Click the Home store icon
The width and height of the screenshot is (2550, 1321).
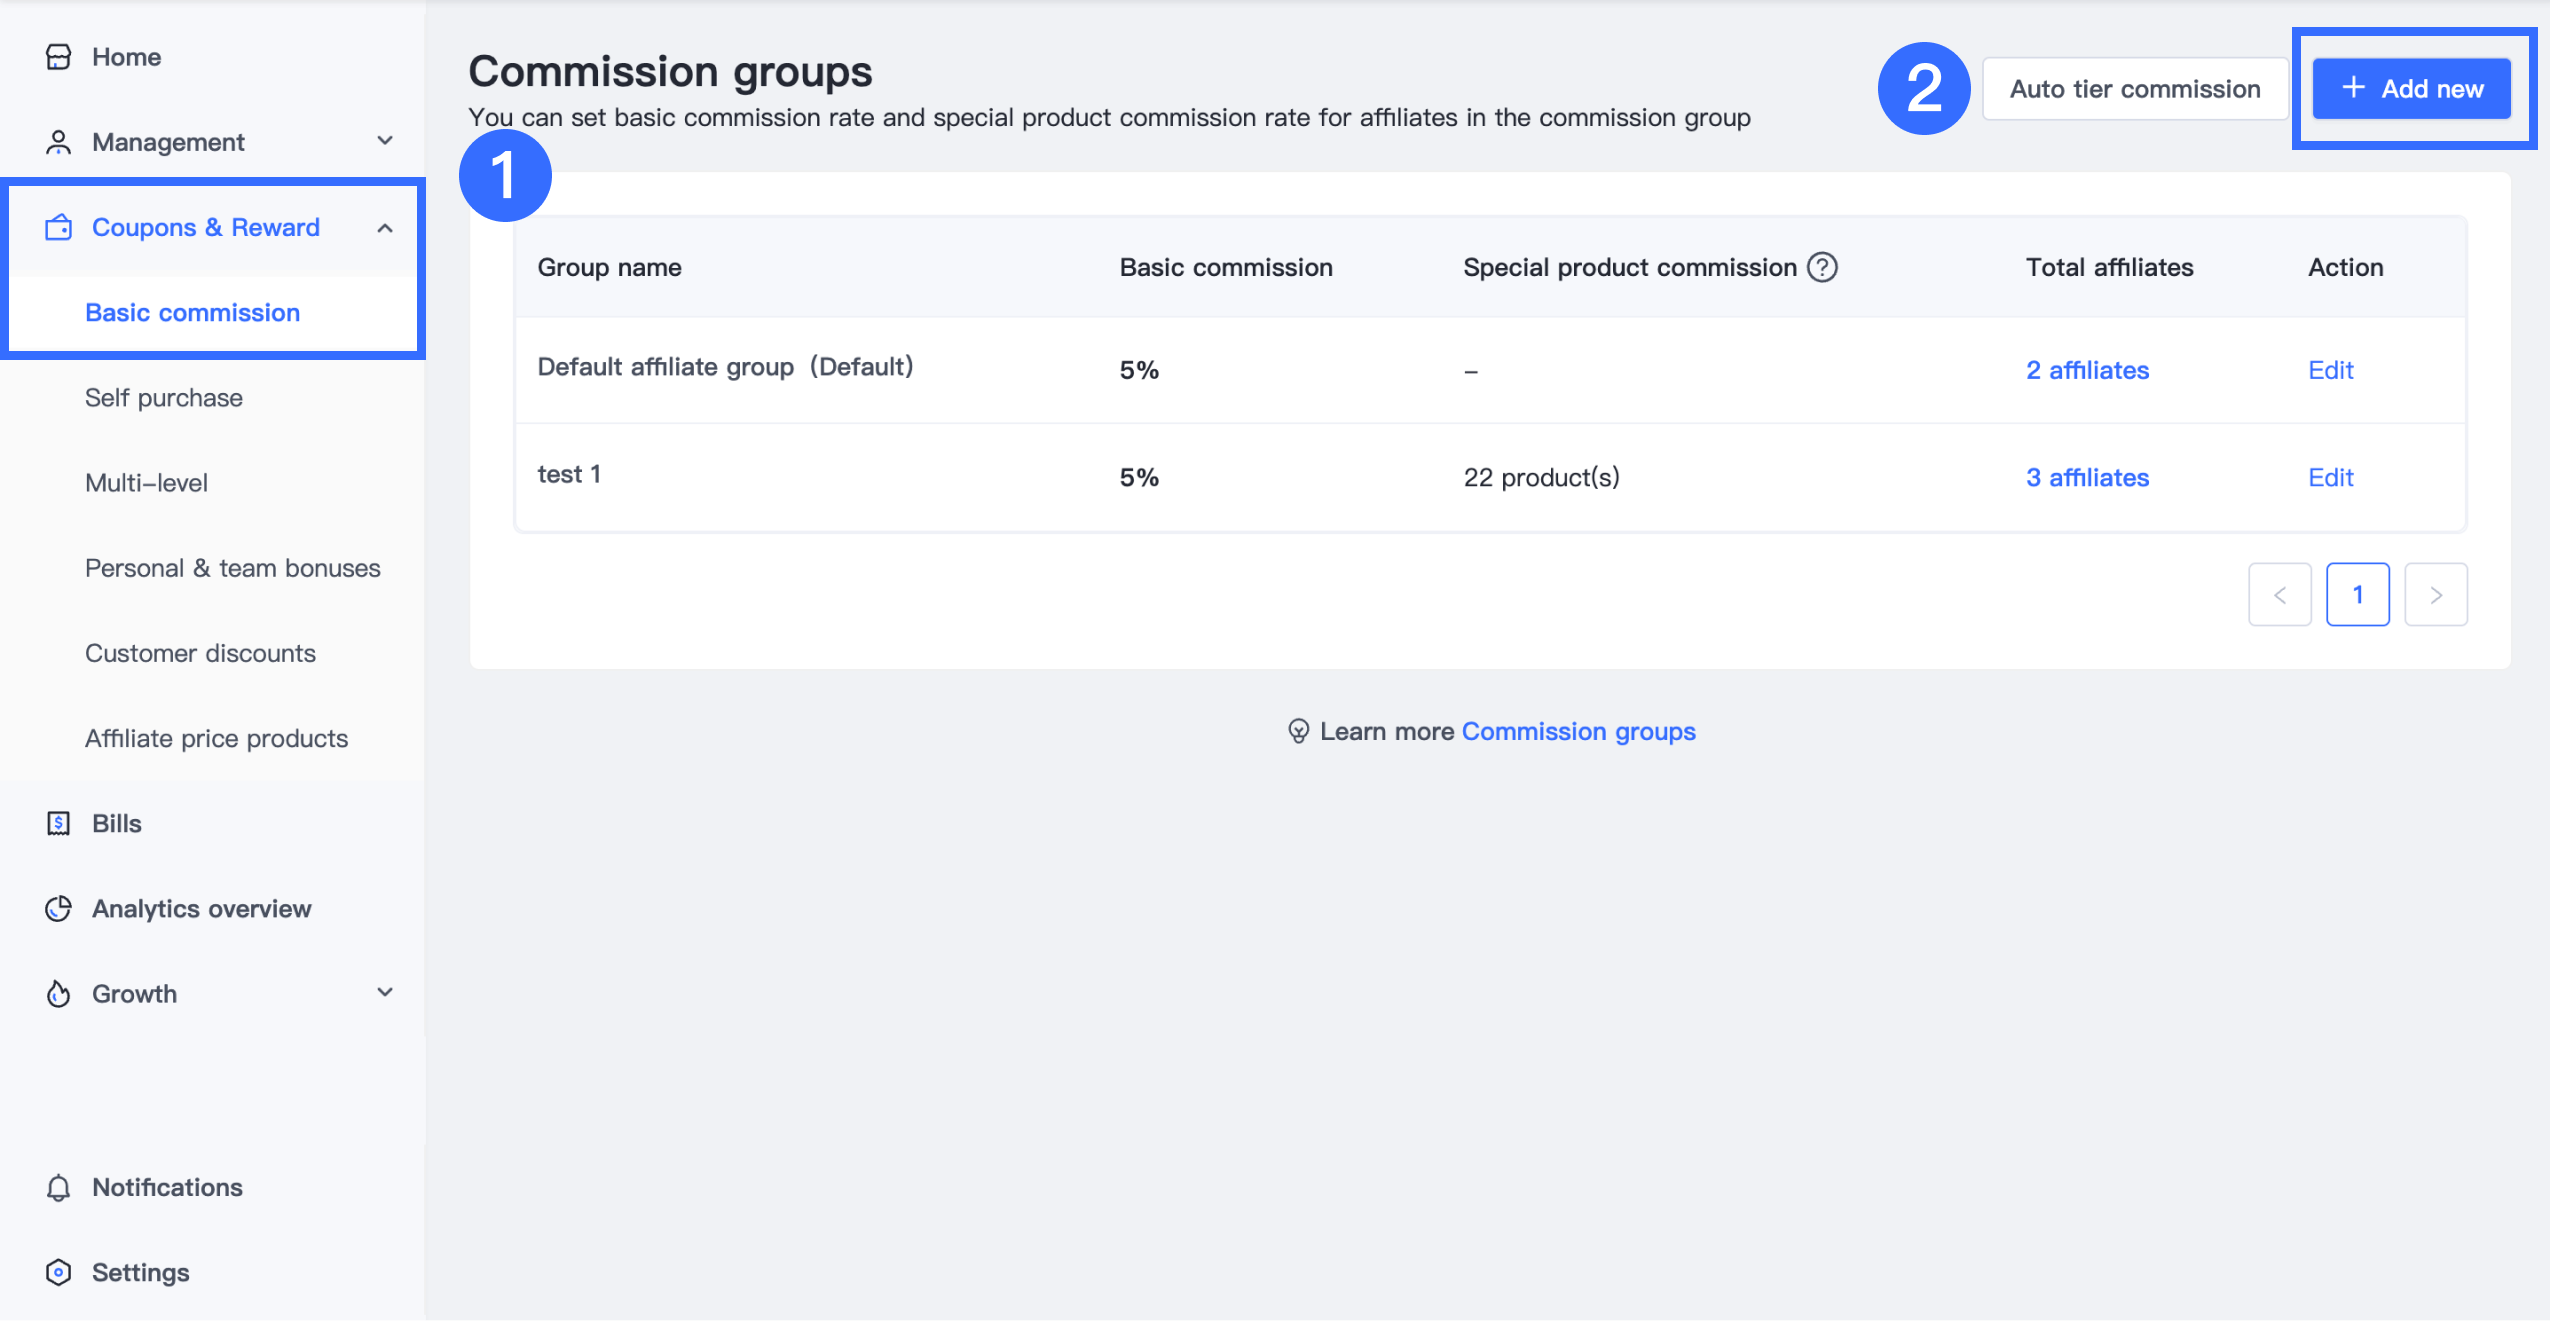[58, 57]
